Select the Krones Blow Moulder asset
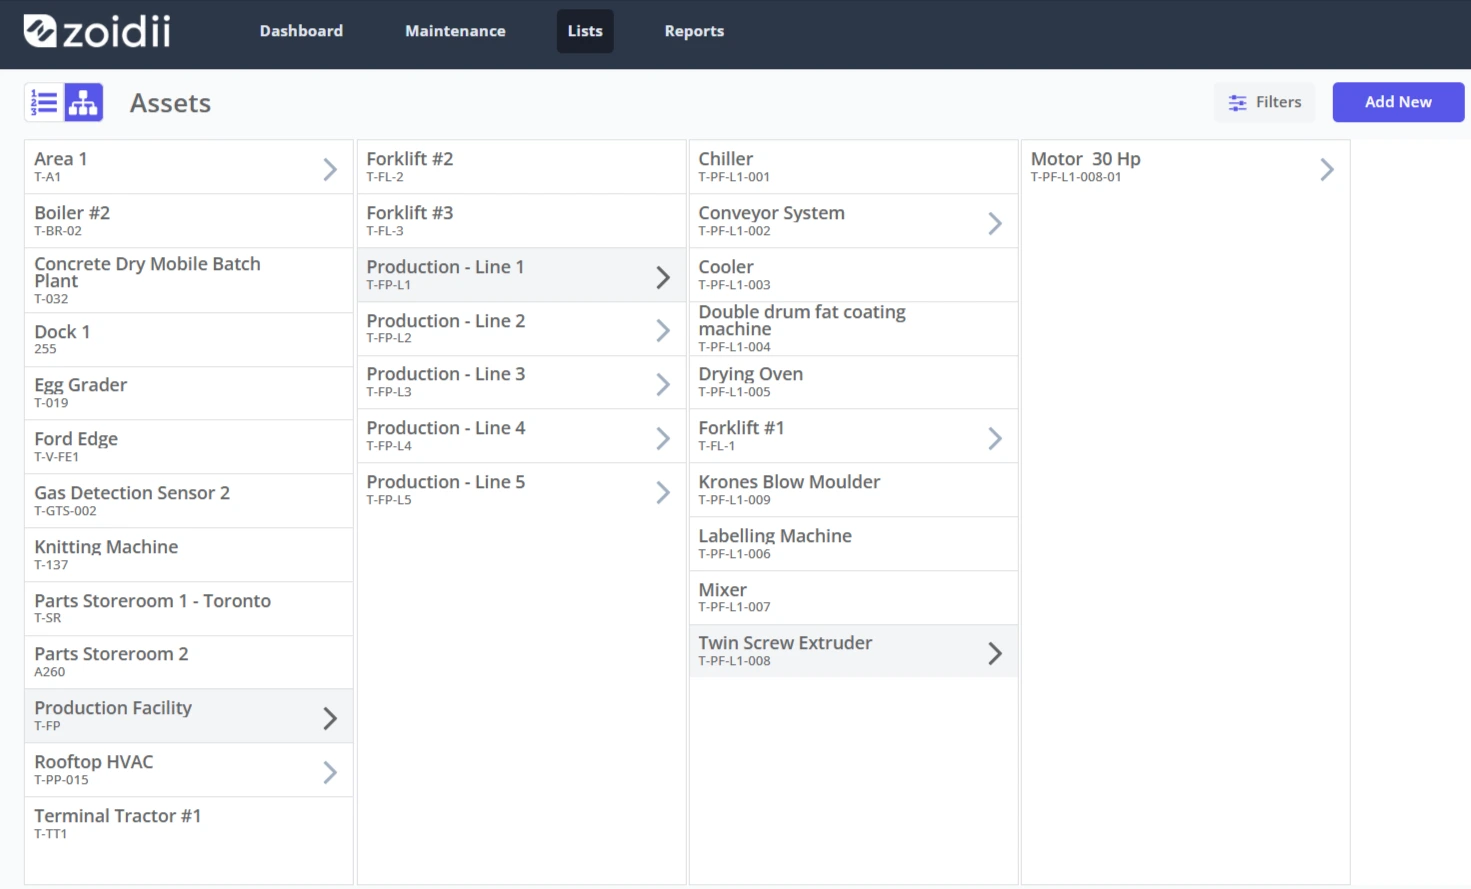The image size is (1471, 889). tap(853, 490)
